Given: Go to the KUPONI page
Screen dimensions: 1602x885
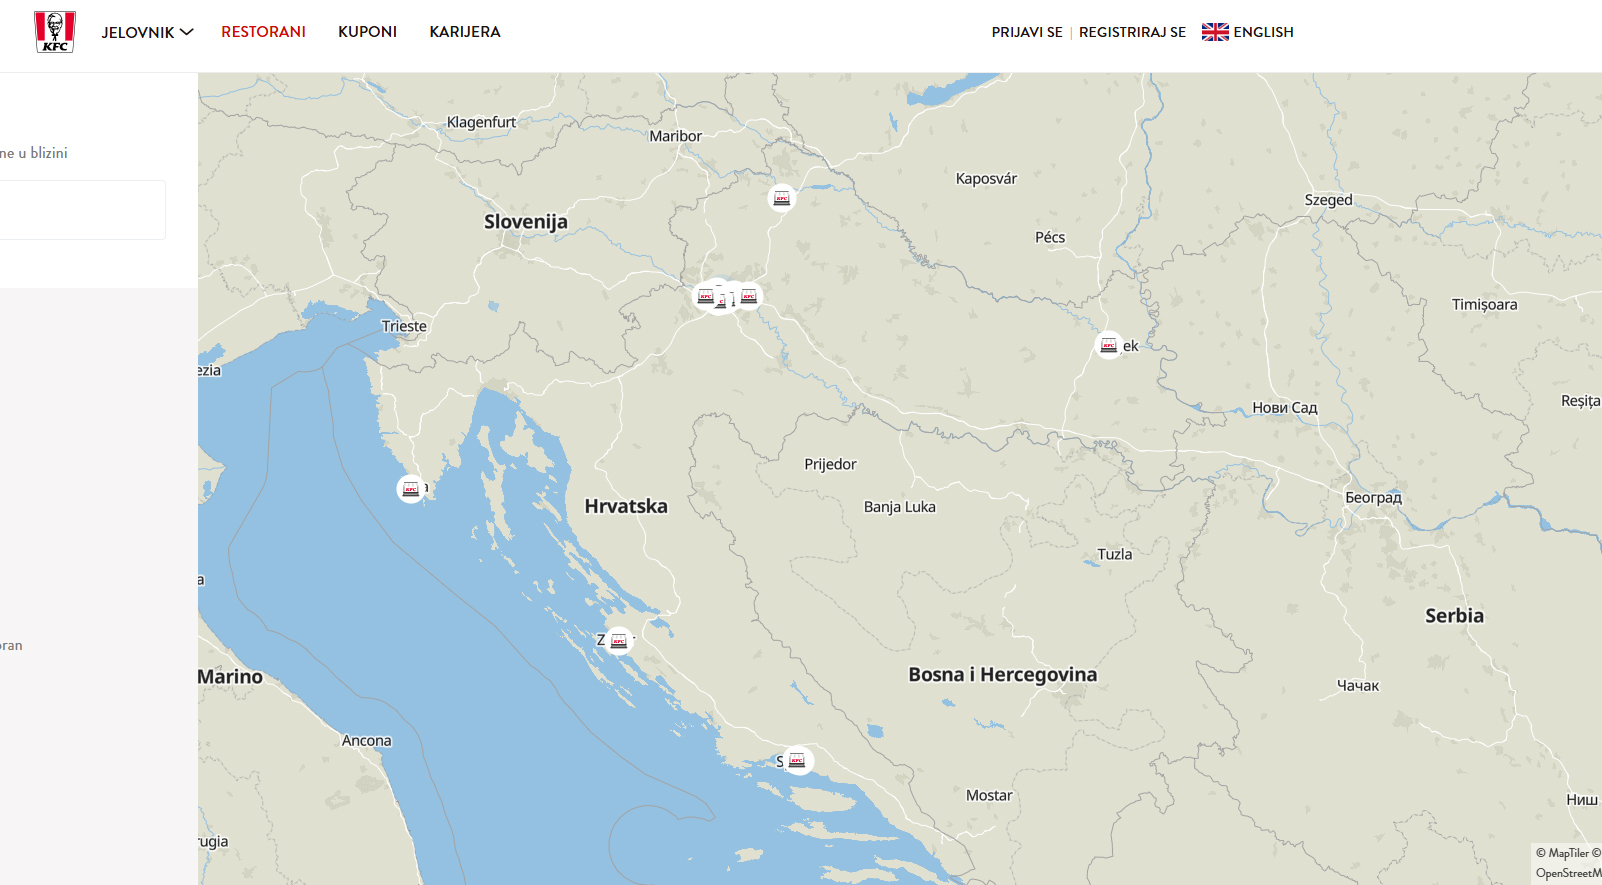Looking at the screenshot, I should (x=367, y=32).
